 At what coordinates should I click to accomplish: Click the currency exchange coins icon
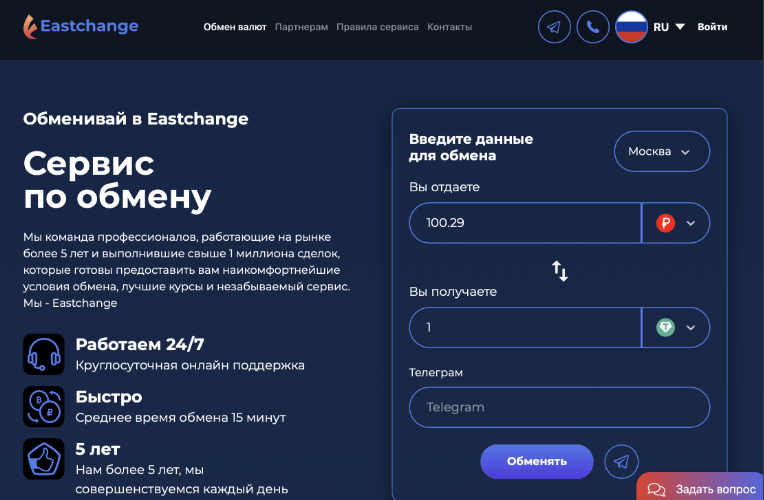click(x=44, y=406)
